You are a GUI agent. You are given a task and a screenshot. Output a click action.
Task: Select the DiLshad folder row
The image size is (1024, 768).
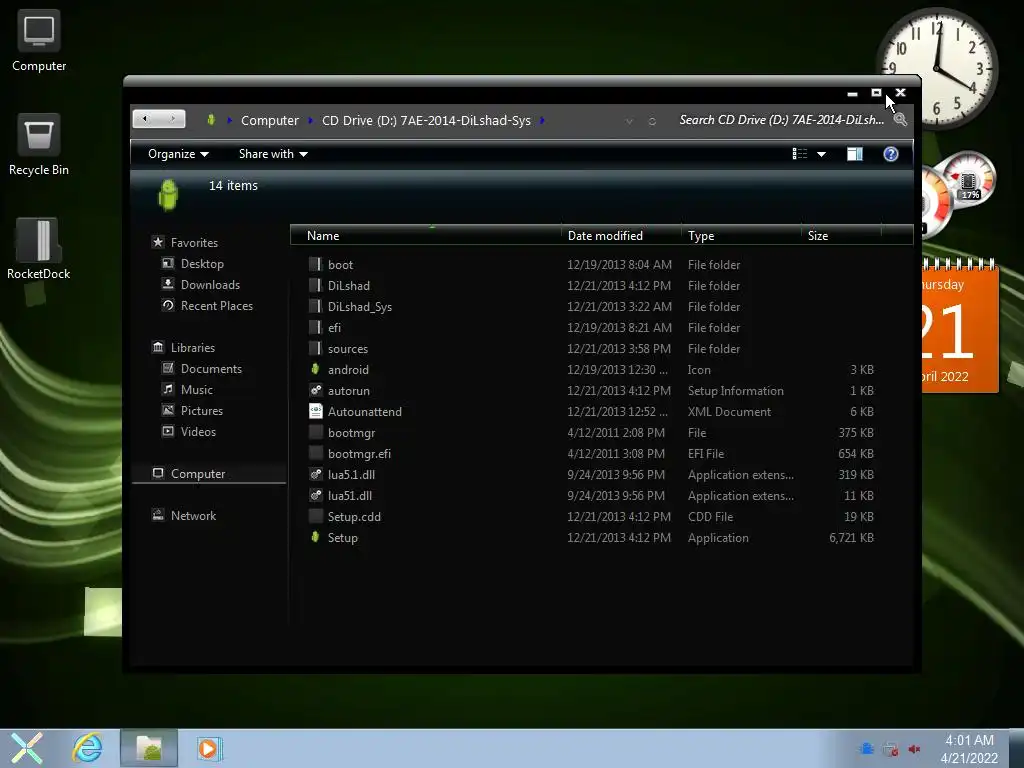[x=591, y=285]
